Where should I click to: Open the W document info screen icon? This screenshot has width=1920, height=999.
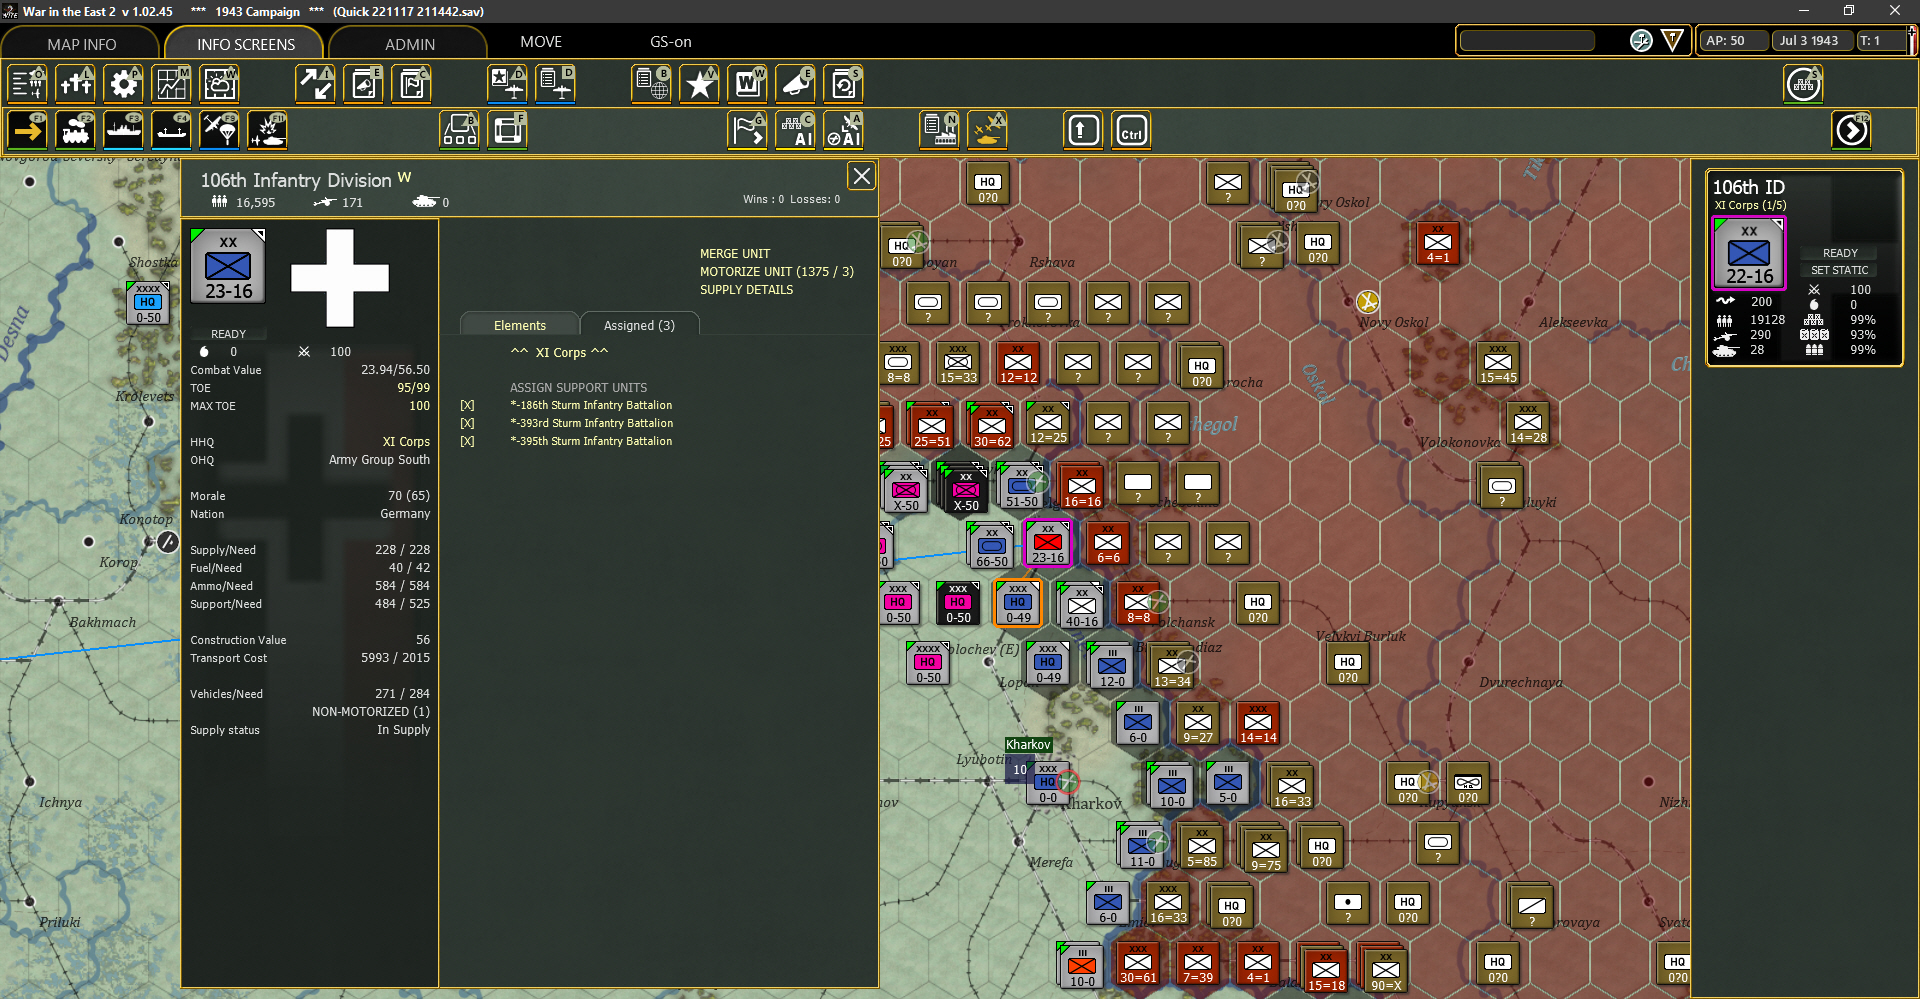coord(748,84)
